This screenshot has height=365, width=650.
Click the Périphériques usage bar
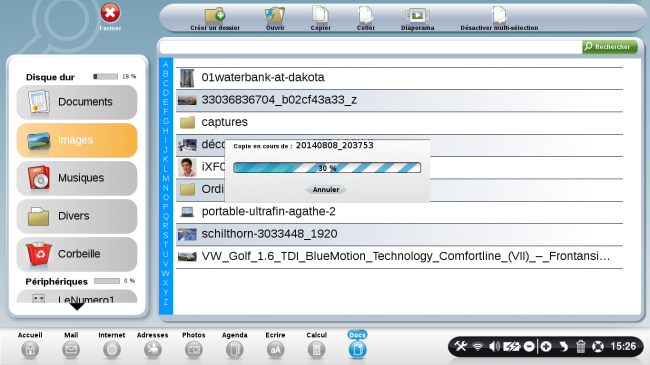click(107, 281)
